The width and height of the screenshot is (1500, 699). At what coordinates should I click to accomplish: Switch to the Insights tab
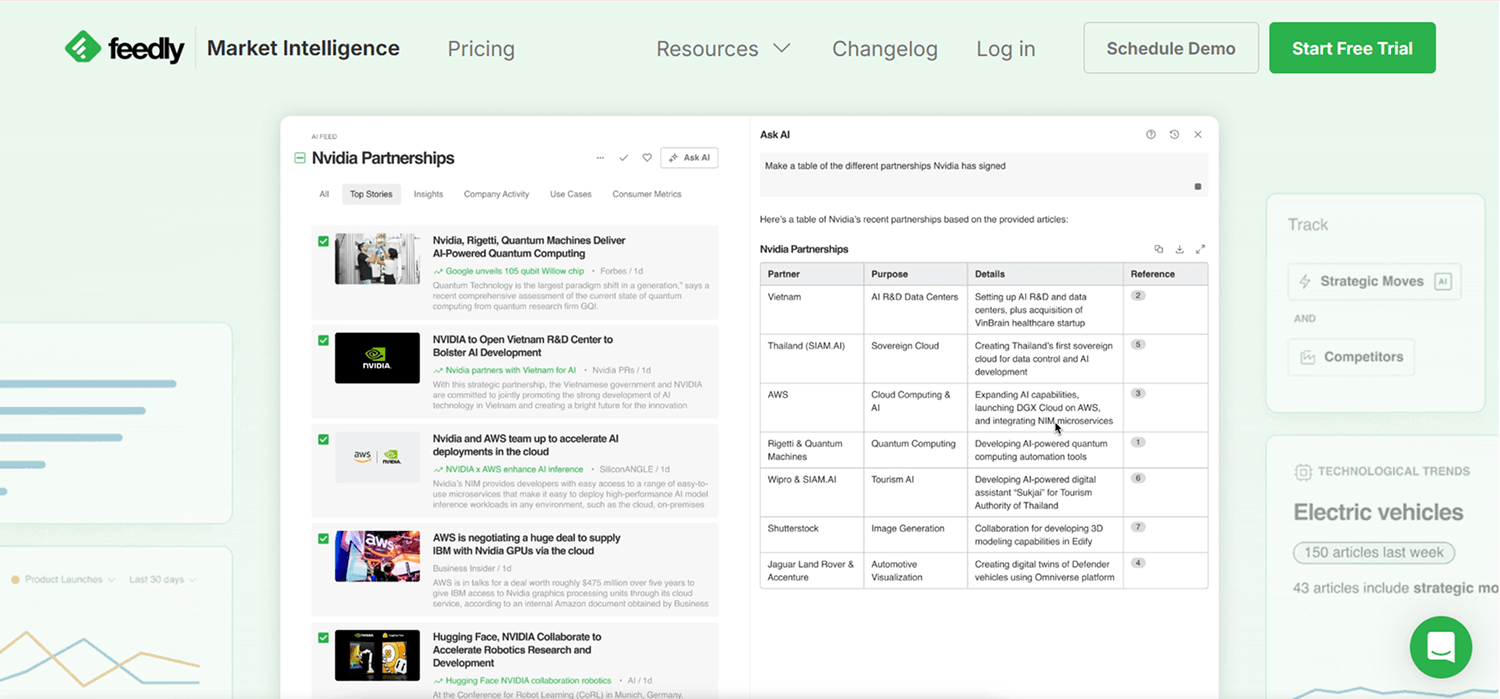coord(428,194)
